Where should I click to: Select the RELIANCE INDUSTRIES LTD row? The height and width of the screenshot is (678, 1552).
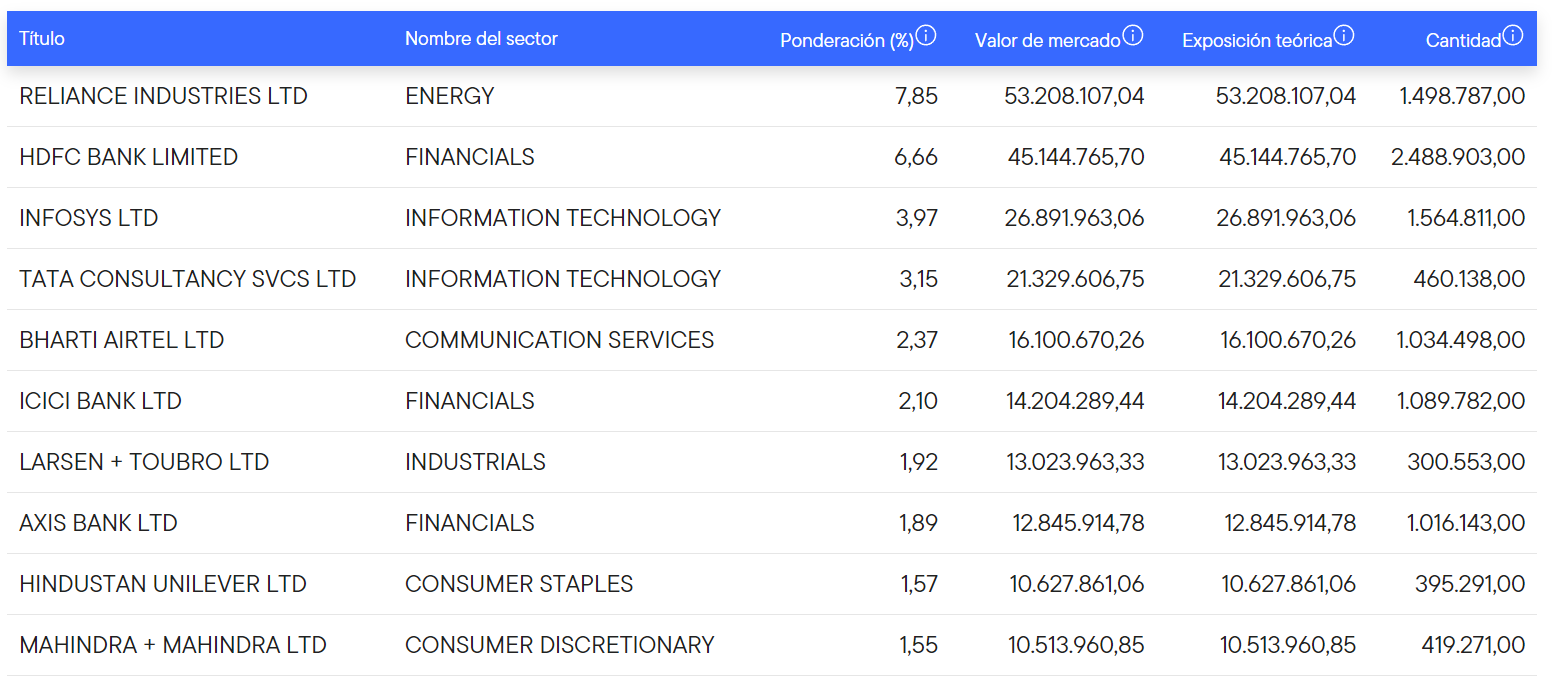[163, 96]
